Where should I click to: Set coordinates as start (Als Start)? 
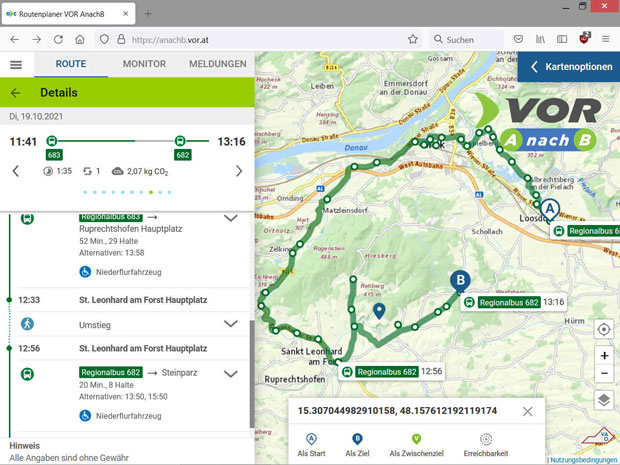(312, 445)
